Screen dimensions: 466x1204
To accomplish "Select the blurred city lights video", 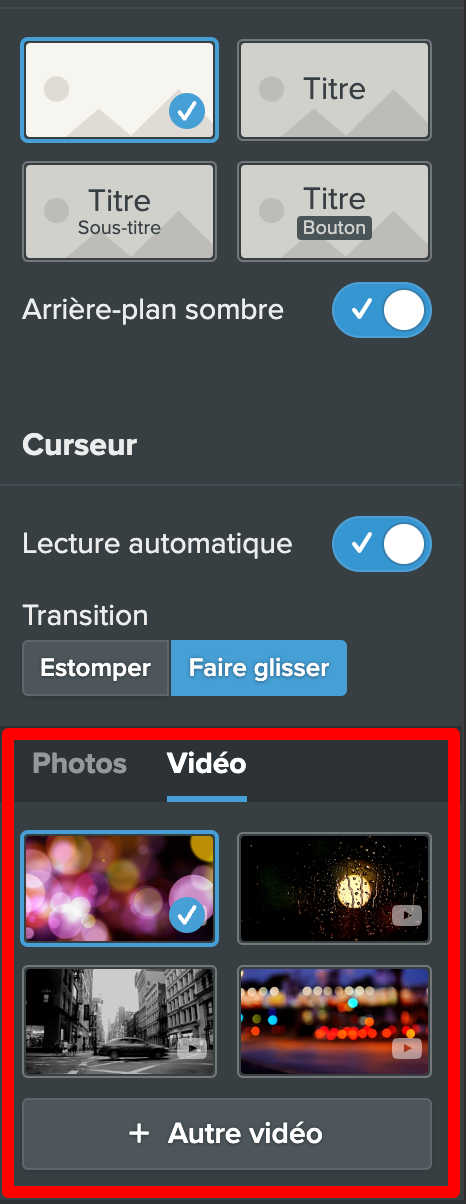I will pos(334,1021).
